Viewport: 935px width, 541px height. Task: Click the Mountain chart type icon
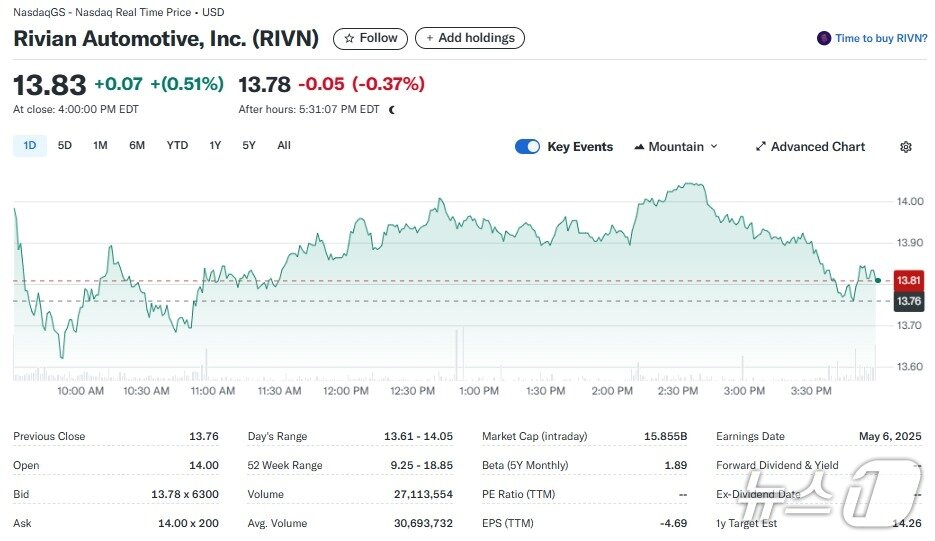click(x=639, y=147)
